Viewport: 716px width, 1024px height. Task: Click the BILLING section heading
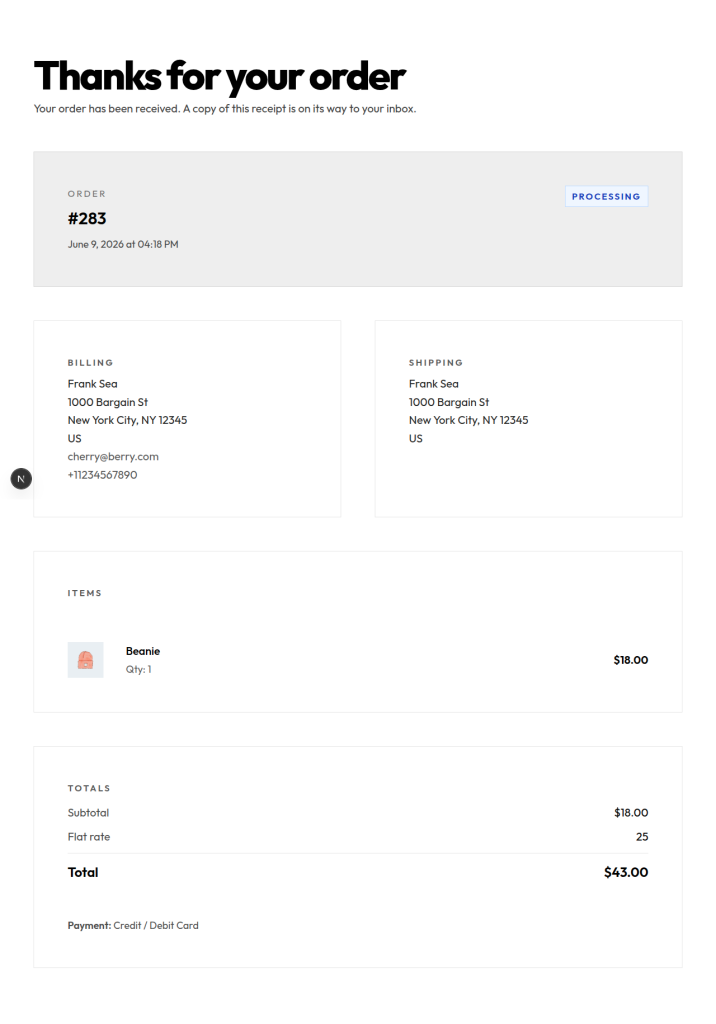pos(91,362)
